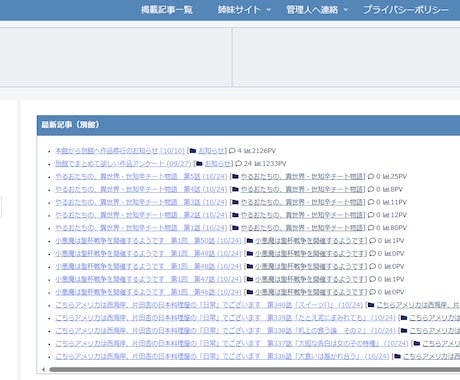460x380 pixels.
Task: Click comment bubble icon in the 10/10 row
Action: [x=232, y=151]
